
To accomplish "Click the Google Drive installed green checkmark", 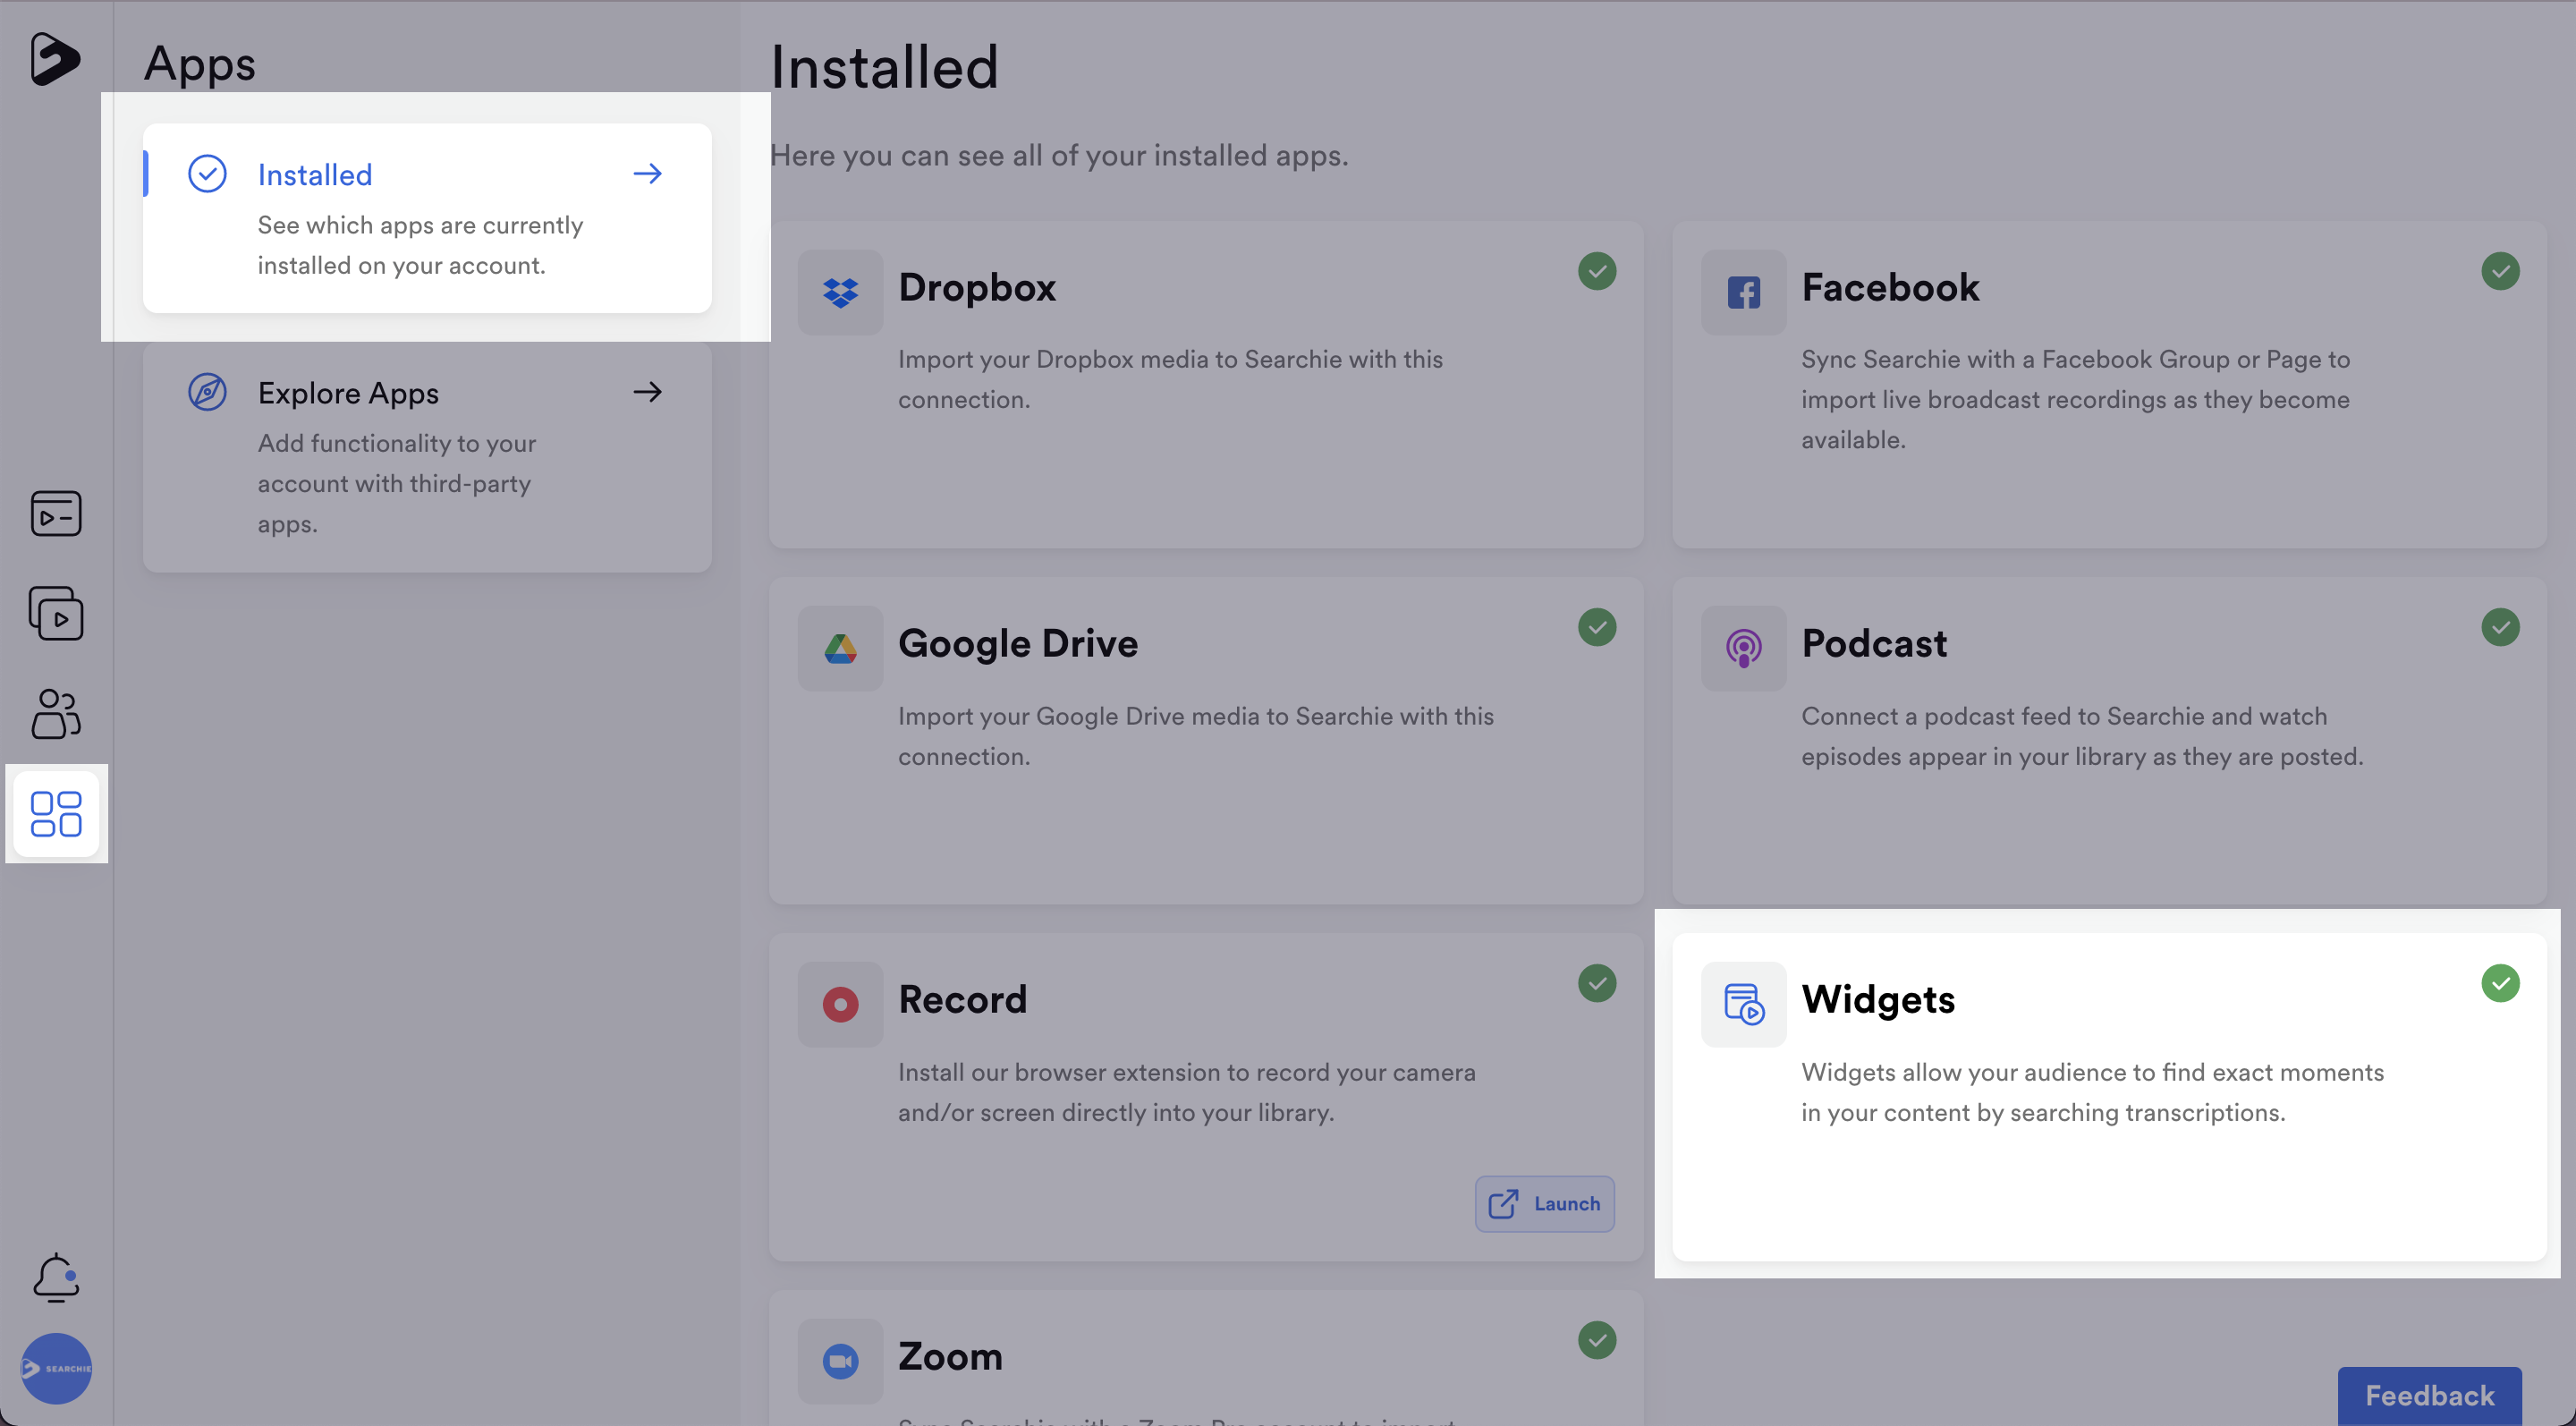I will 1597,627.
